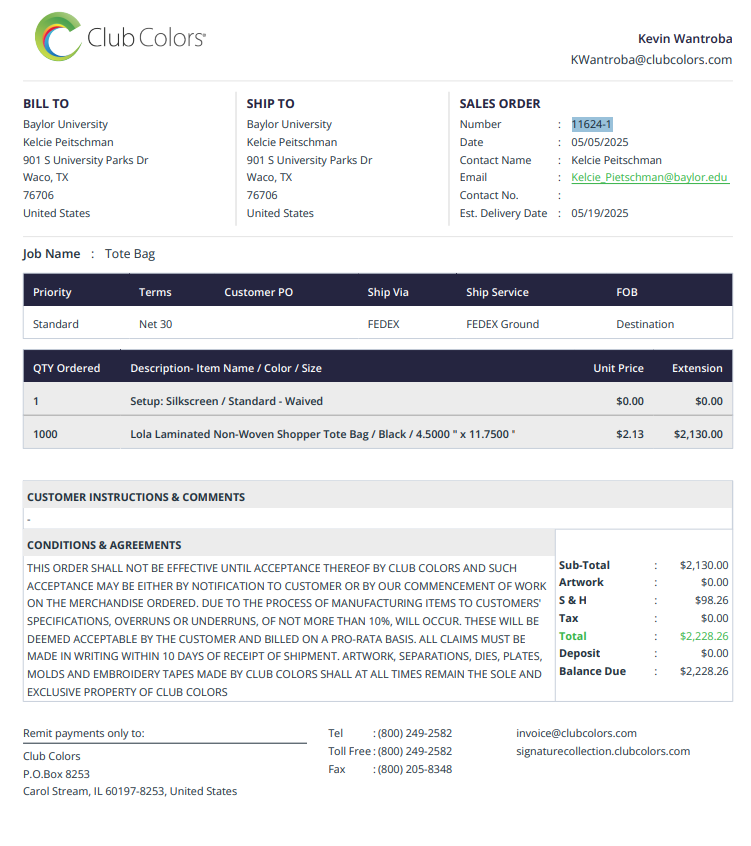Click the green Total amount $2,228.26
This screenshot has height=846, width=751.
(704, 636)
